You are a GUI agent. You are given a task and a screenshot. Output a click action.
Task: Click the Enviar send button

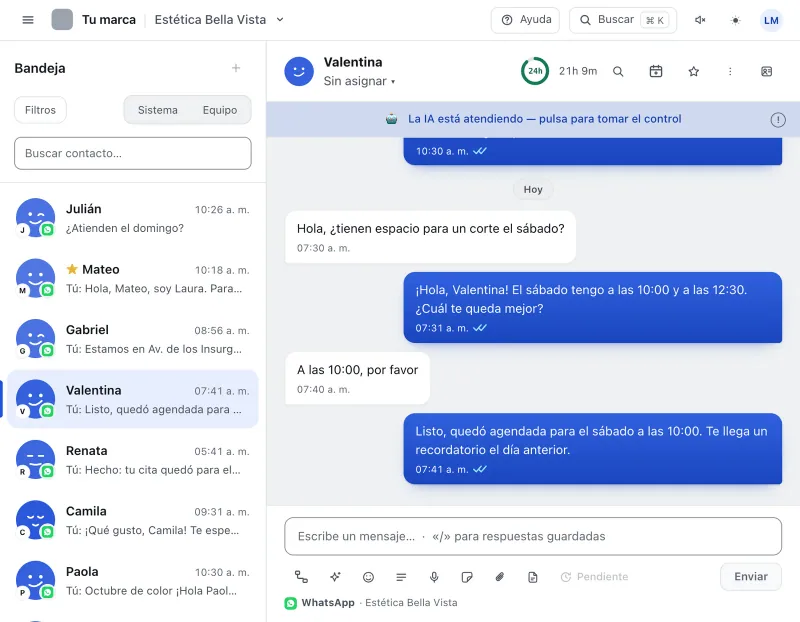[751, 577]
